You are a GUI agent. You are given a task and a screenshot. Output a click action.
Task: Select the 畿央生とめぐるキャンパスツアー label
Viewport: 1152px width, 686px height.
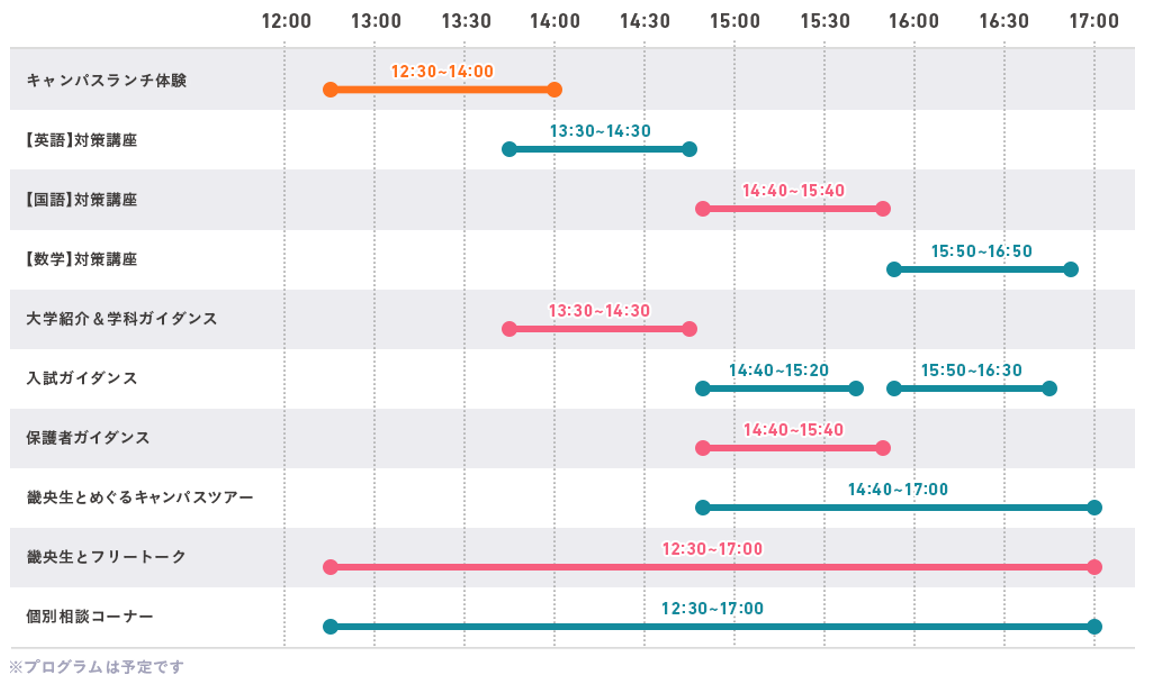141,497
